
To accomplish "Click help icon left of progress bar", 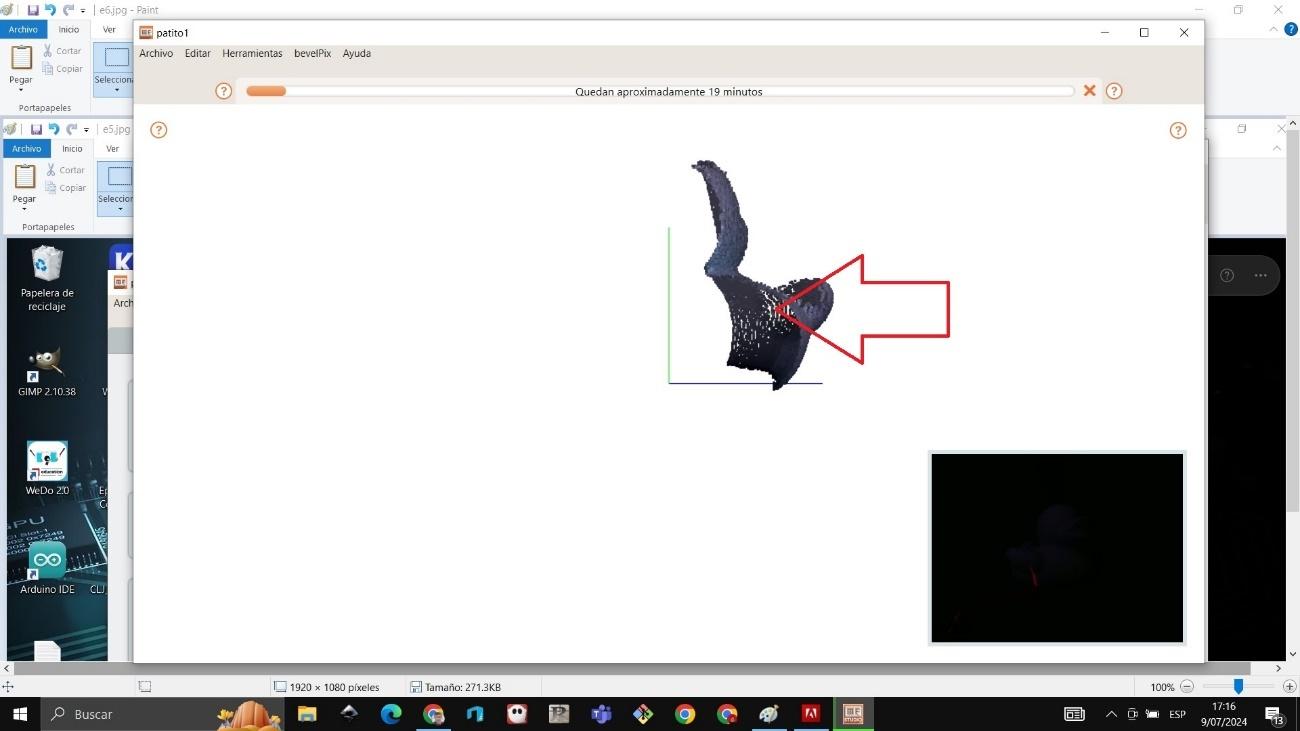I will [x=224, y=91].
